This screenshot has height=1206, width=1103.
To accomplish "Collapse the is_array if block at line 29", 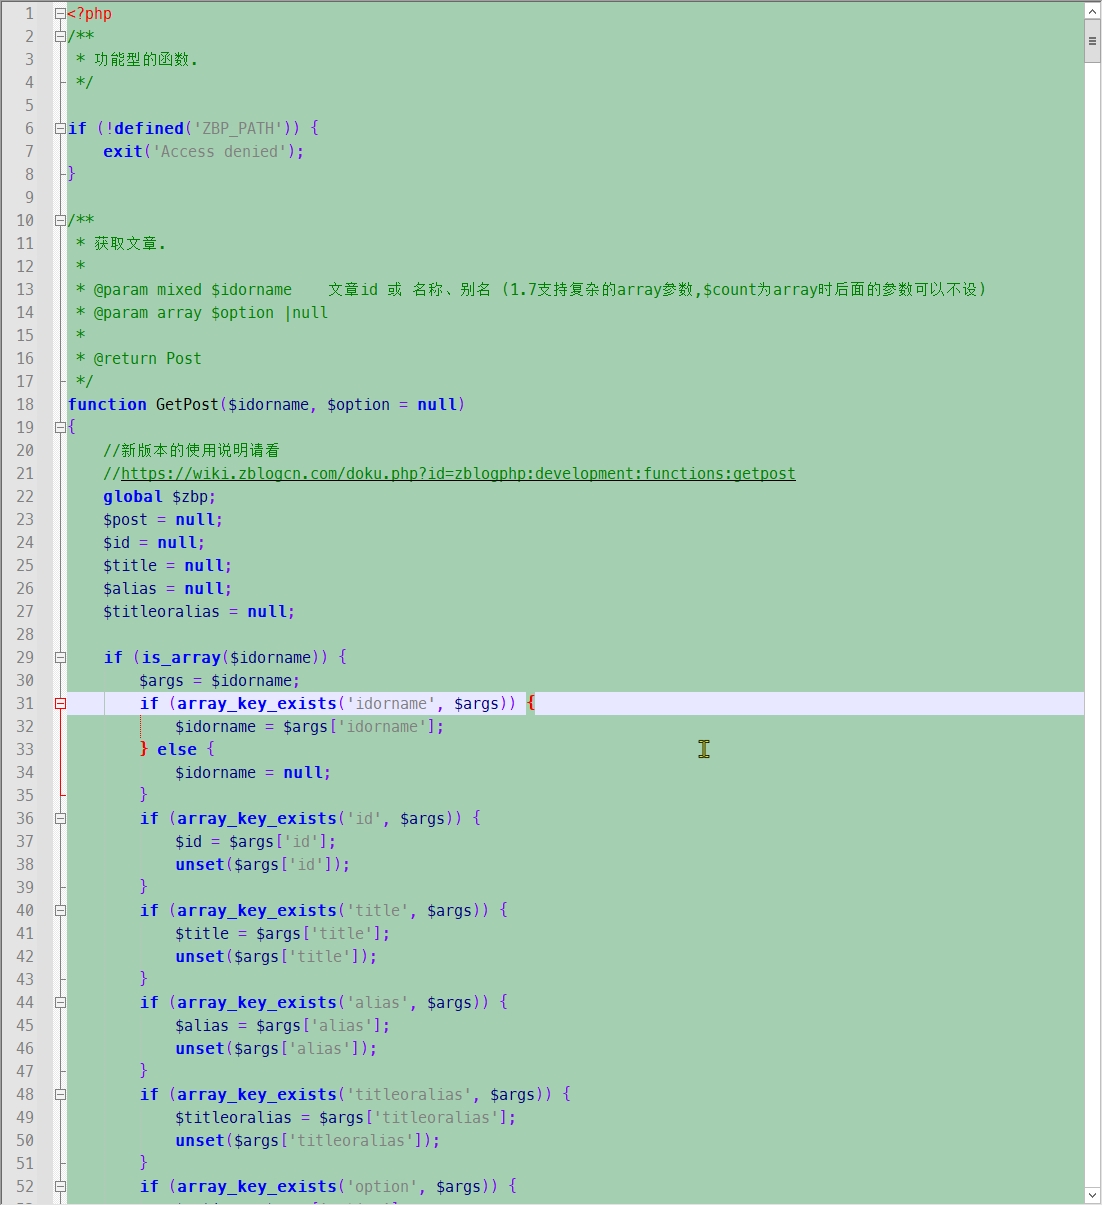I will pos(60,658).
